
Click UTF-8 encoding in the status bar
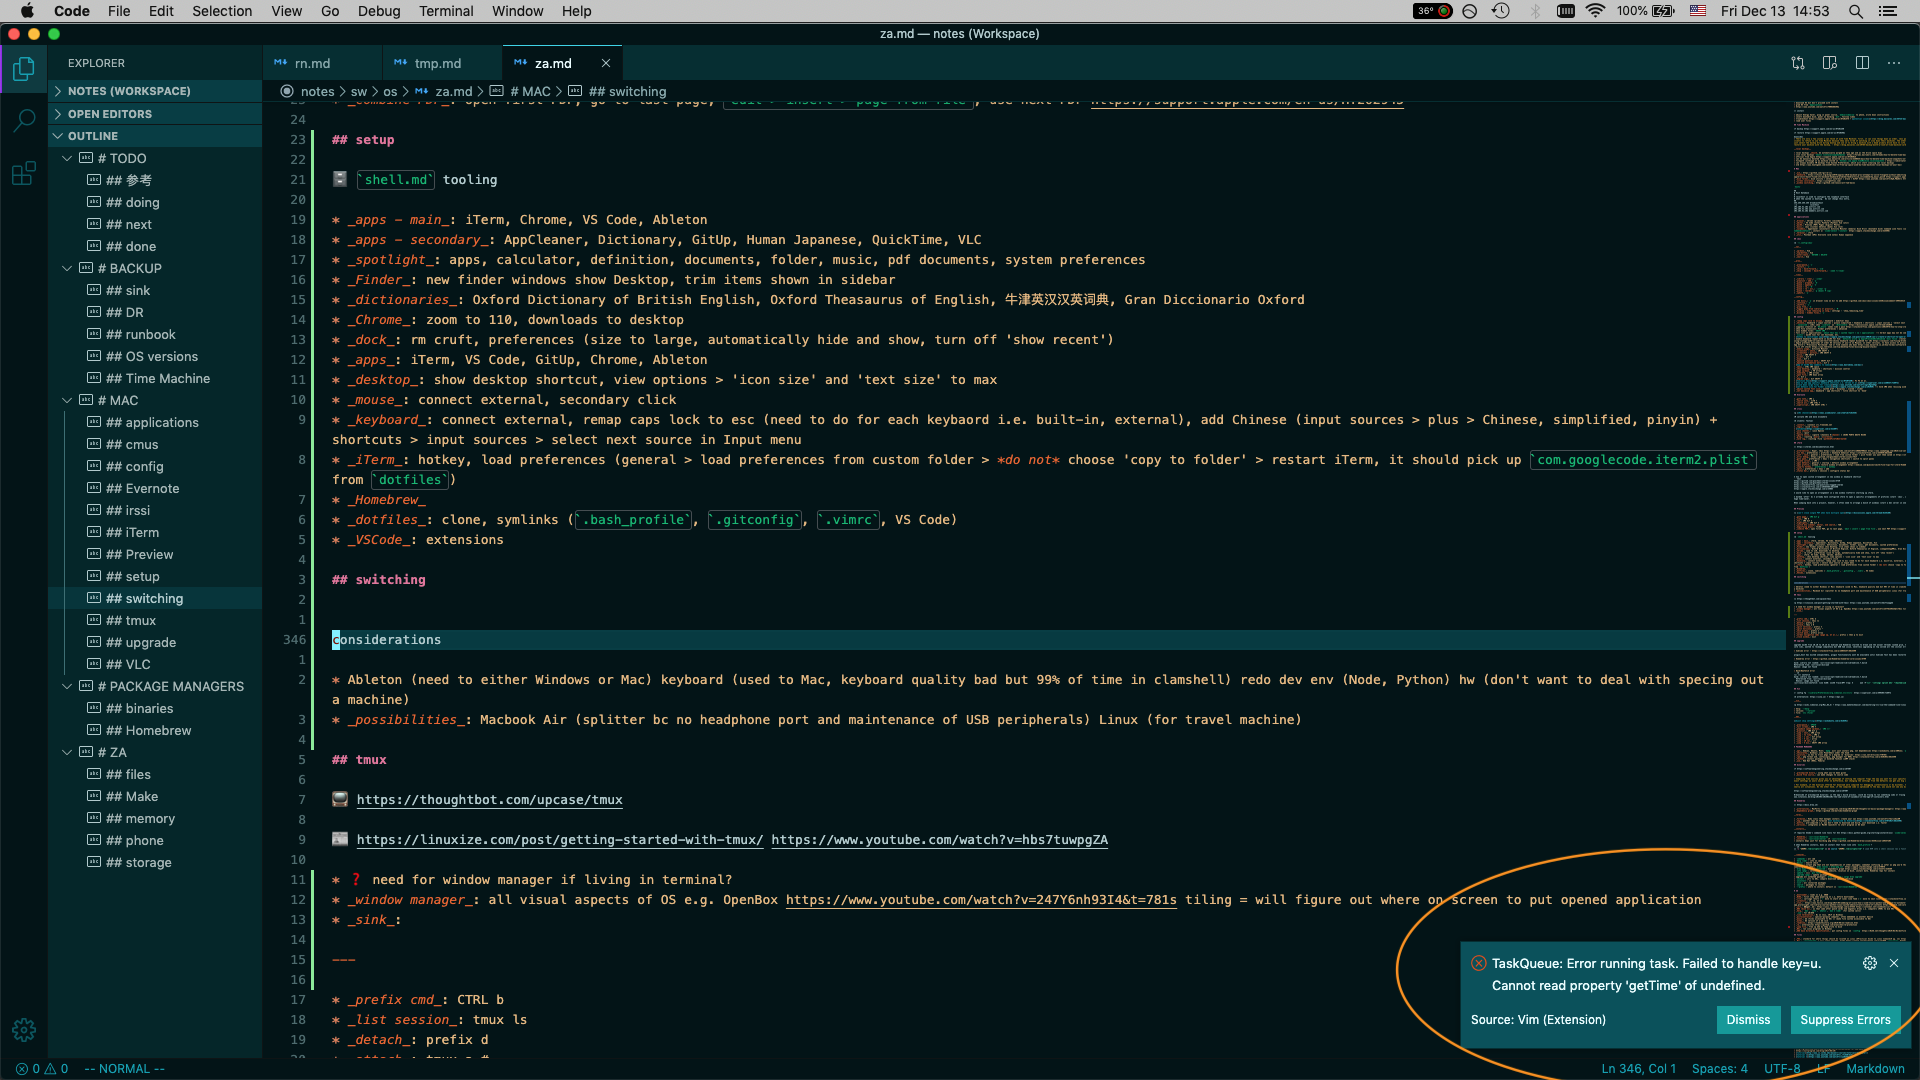1782,1068
